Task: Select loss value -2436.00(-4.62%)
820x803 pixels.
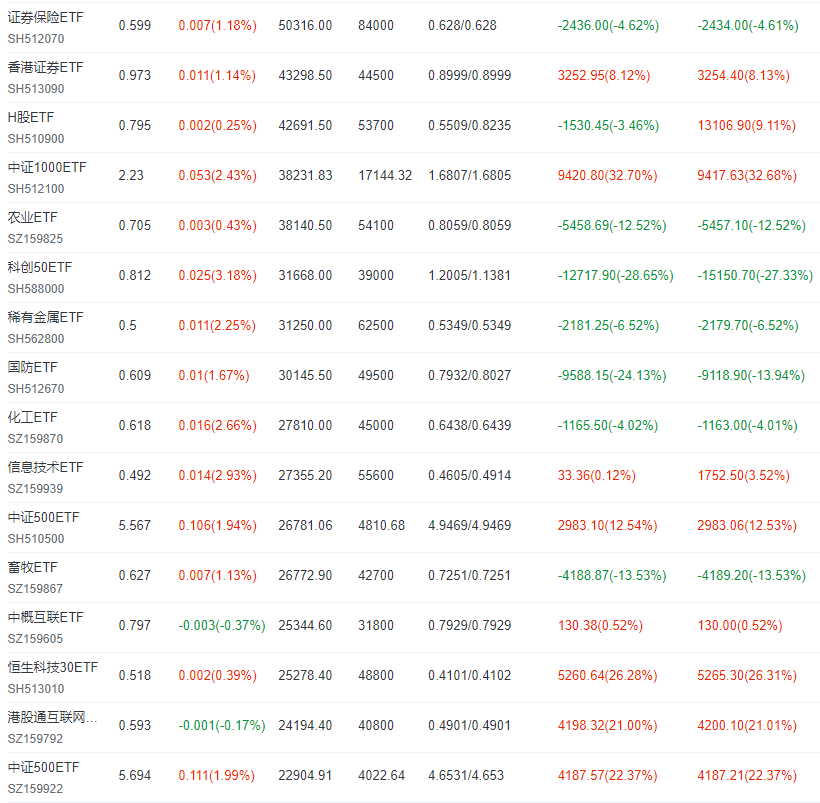Action: point(608,25)
